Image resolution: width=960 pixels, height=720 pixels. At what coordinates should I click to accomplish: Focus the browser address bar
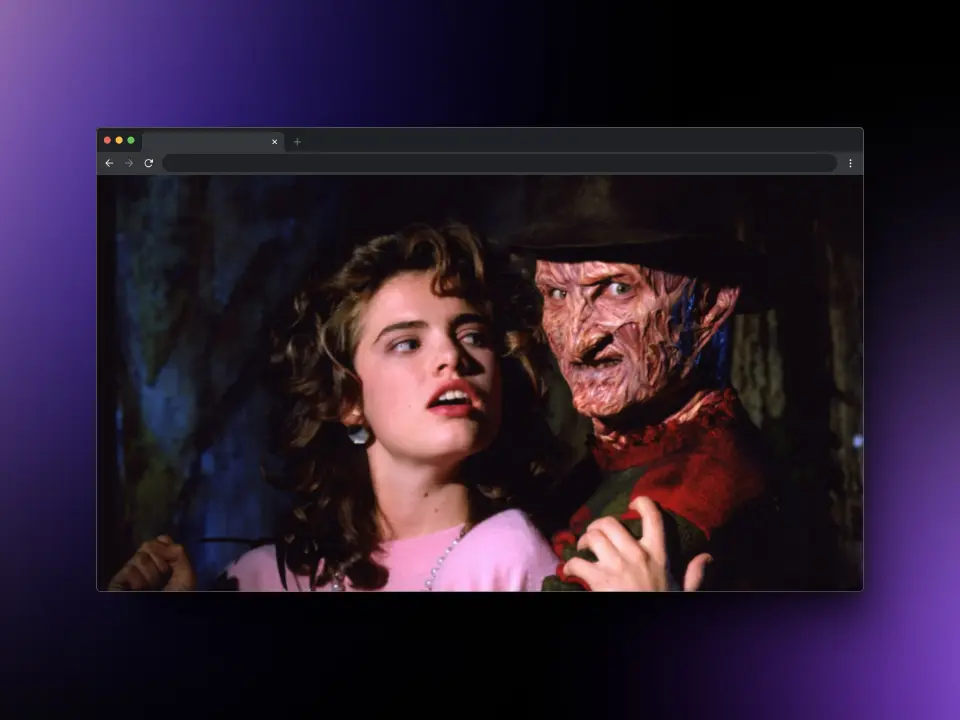click(x=500, y=163)
